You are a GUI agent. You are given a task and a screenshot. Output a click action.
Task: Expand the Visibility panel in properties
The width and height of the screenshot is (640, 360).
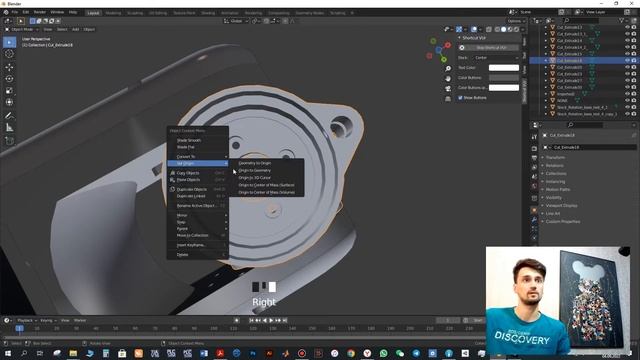(x=553, y=198)
